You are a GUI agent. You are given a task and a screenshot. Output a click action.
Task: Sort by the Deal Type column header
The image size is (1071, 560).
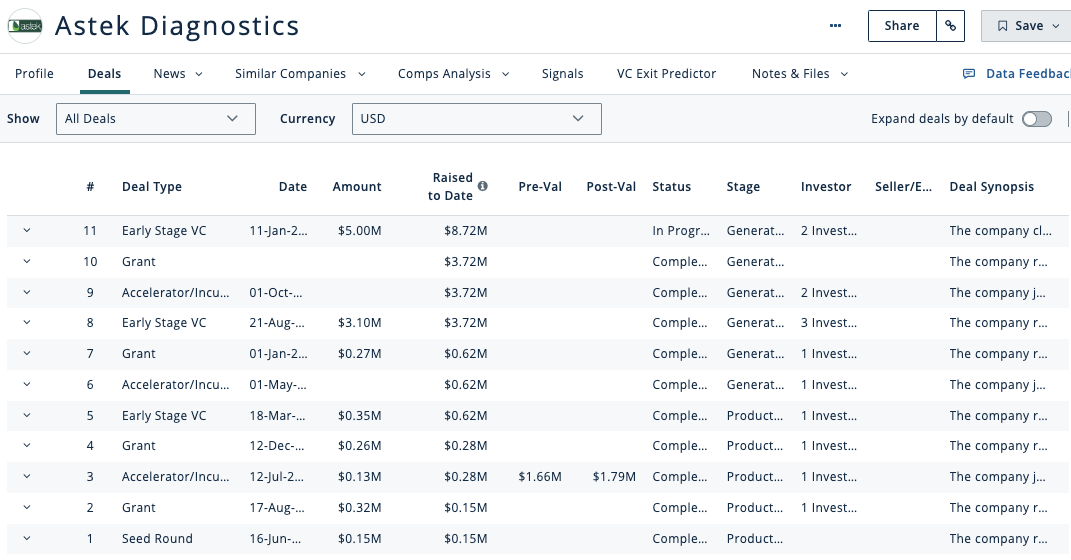click(152, 187)
